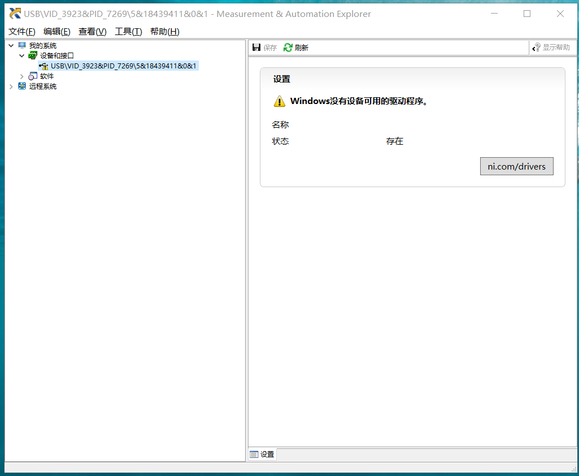Screen dimensions: 579x476
Task: Expand the 软件 tree node
Action: coord(21,76)
